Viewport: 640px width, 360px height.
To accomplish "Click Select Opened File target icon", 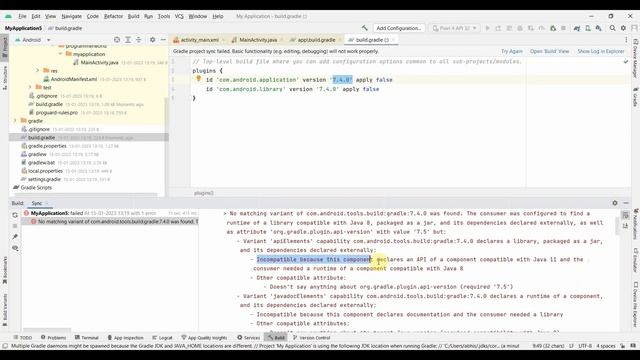I will tap(117, 40).
